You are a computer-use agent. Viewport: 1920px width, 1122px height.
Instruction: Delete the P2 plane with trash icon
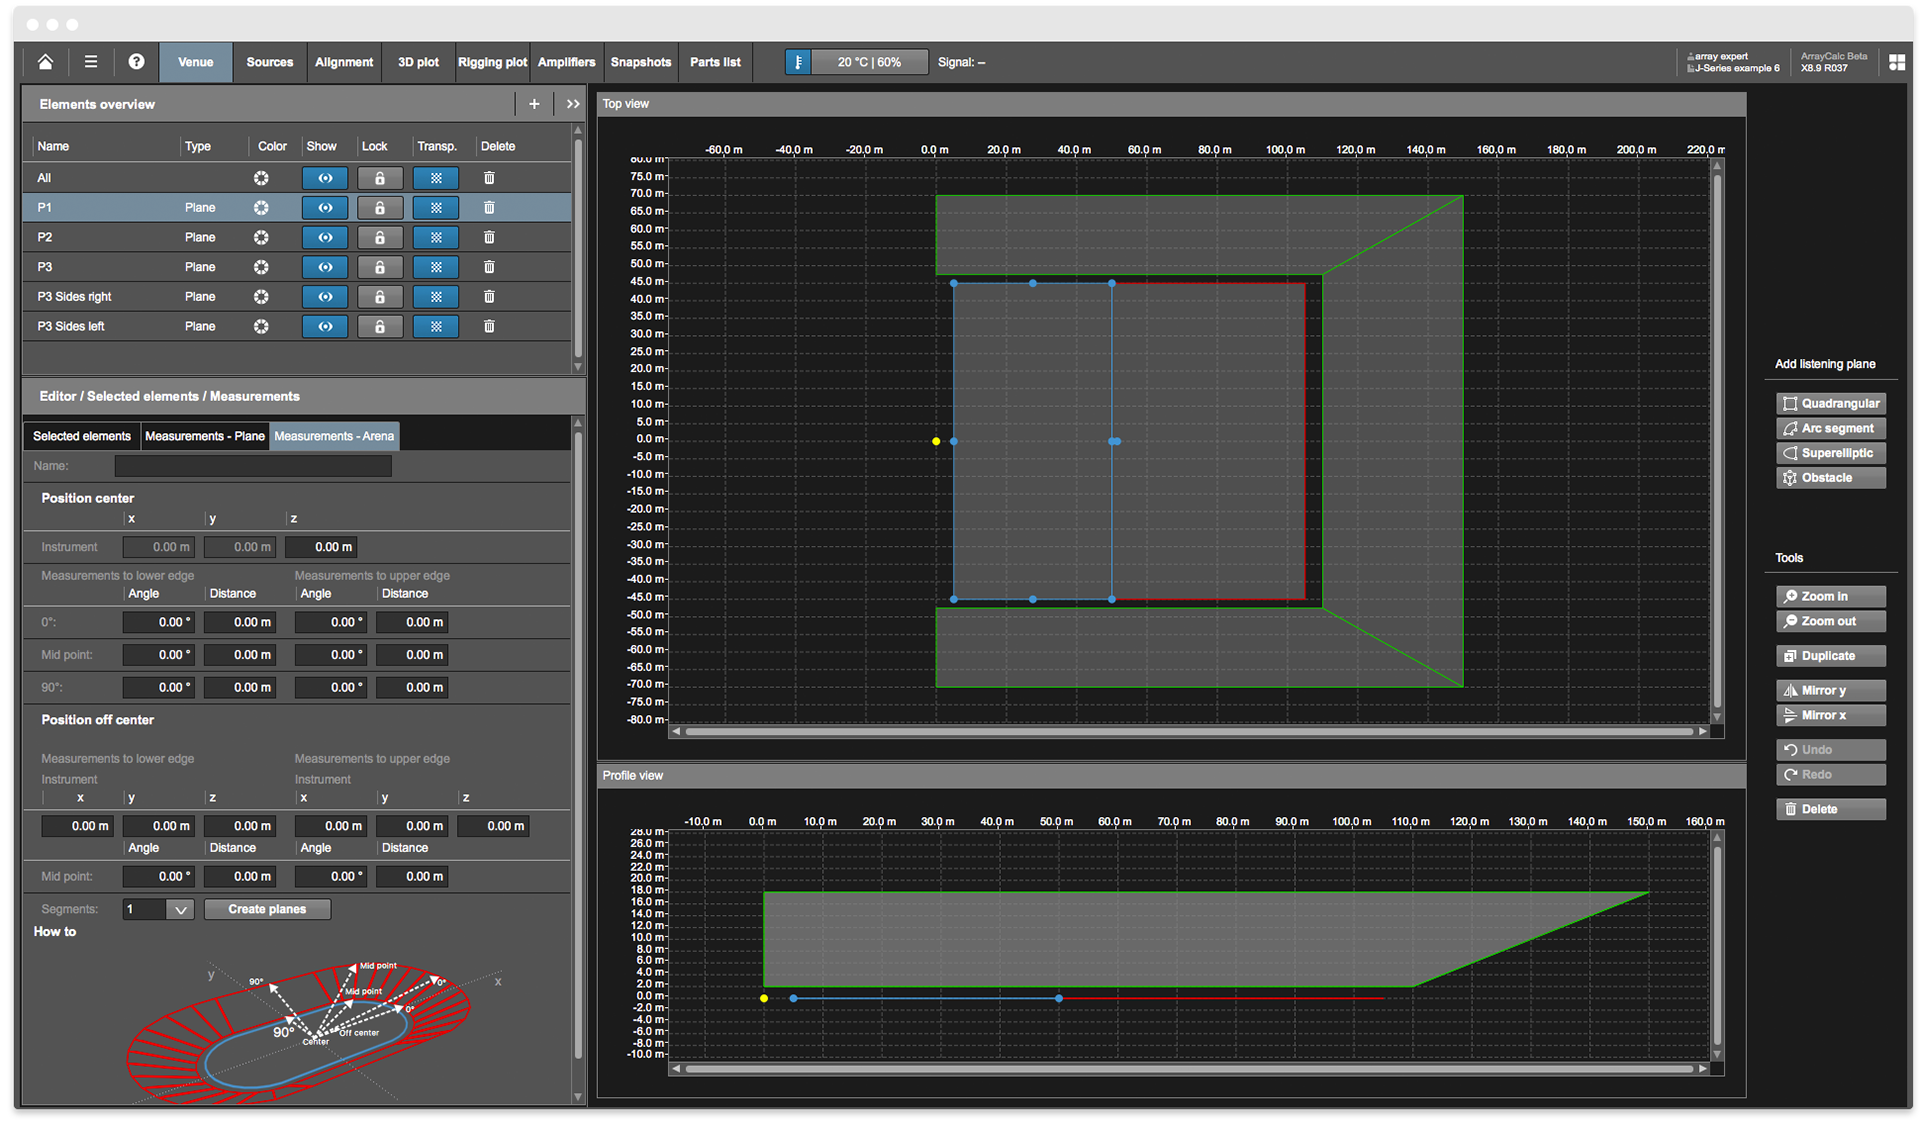(x=489, y=238)
